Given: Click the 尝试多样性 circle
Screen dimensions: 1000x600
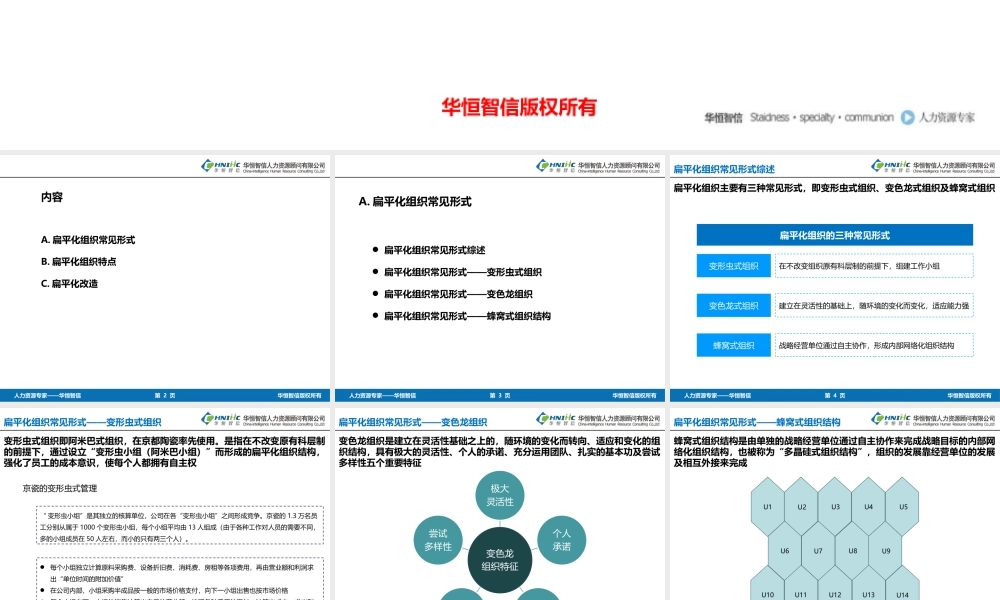Looking at the screenshot, I should [438, 540].
